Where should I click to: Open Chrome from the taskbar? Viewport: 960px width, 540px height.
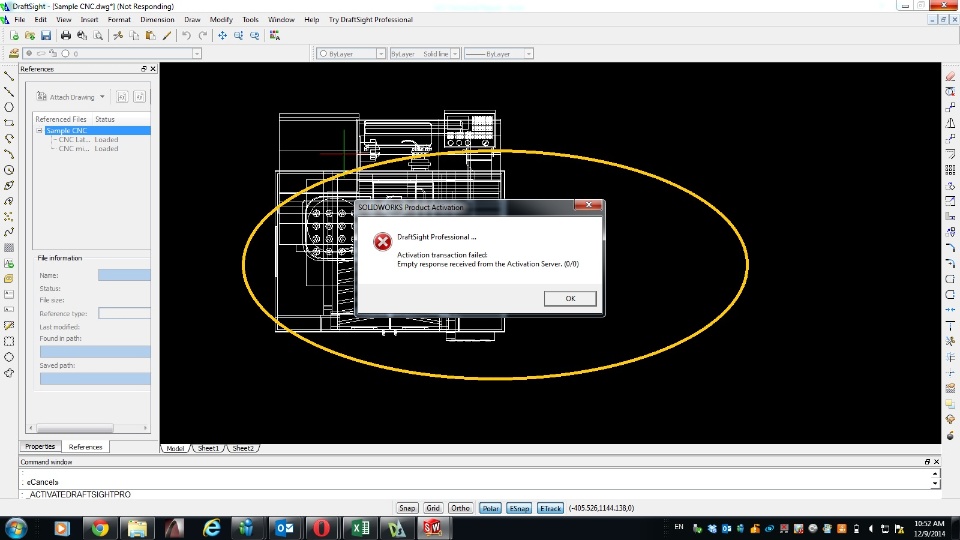tap(100, 528)
